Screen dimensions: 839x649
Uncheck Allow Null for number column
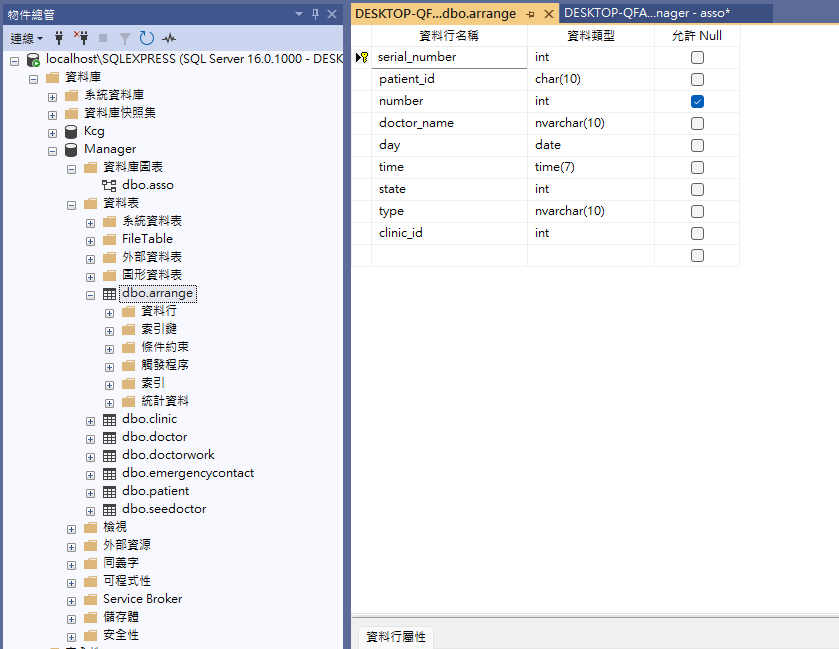tap(697, 101)
